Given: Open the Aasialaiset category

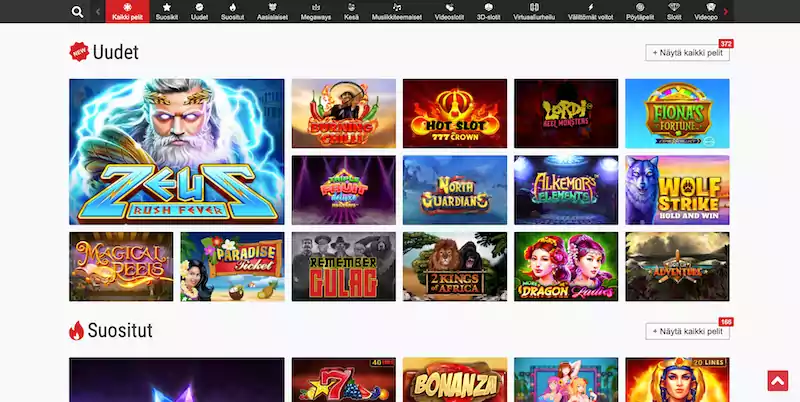Looking at the screenshot, I should point(272,11).
